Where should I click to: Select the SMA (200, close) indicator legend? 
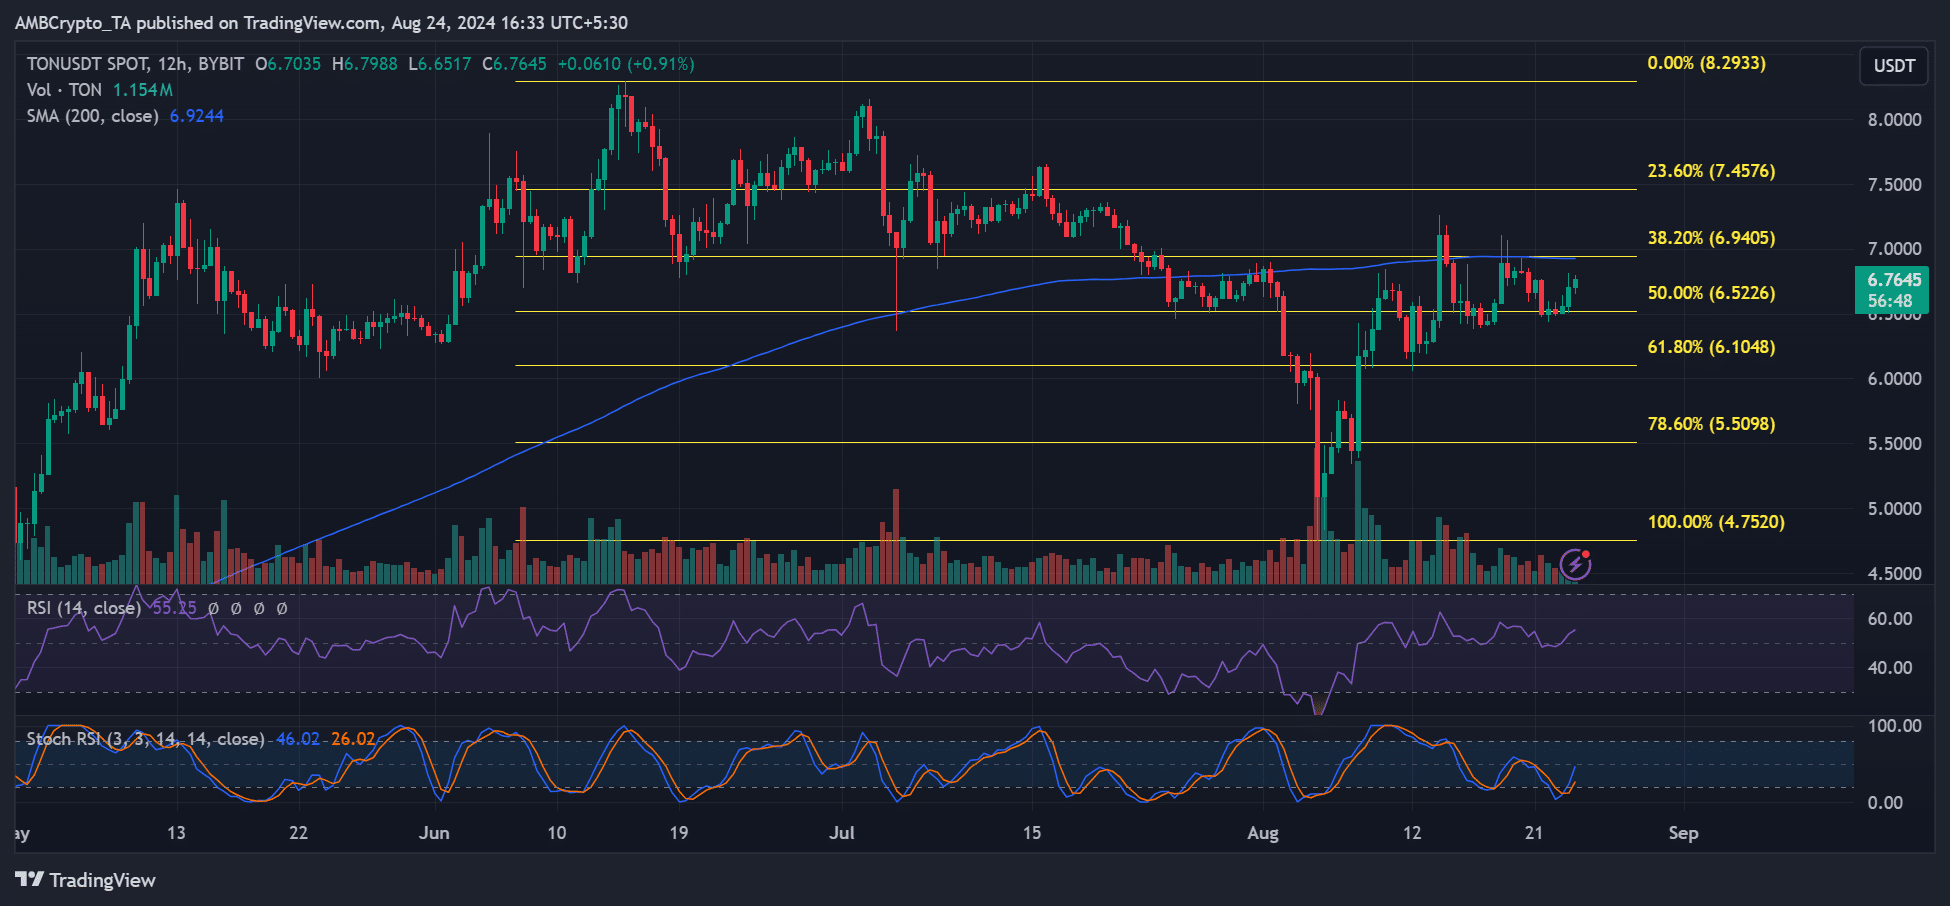pos(93,116)
